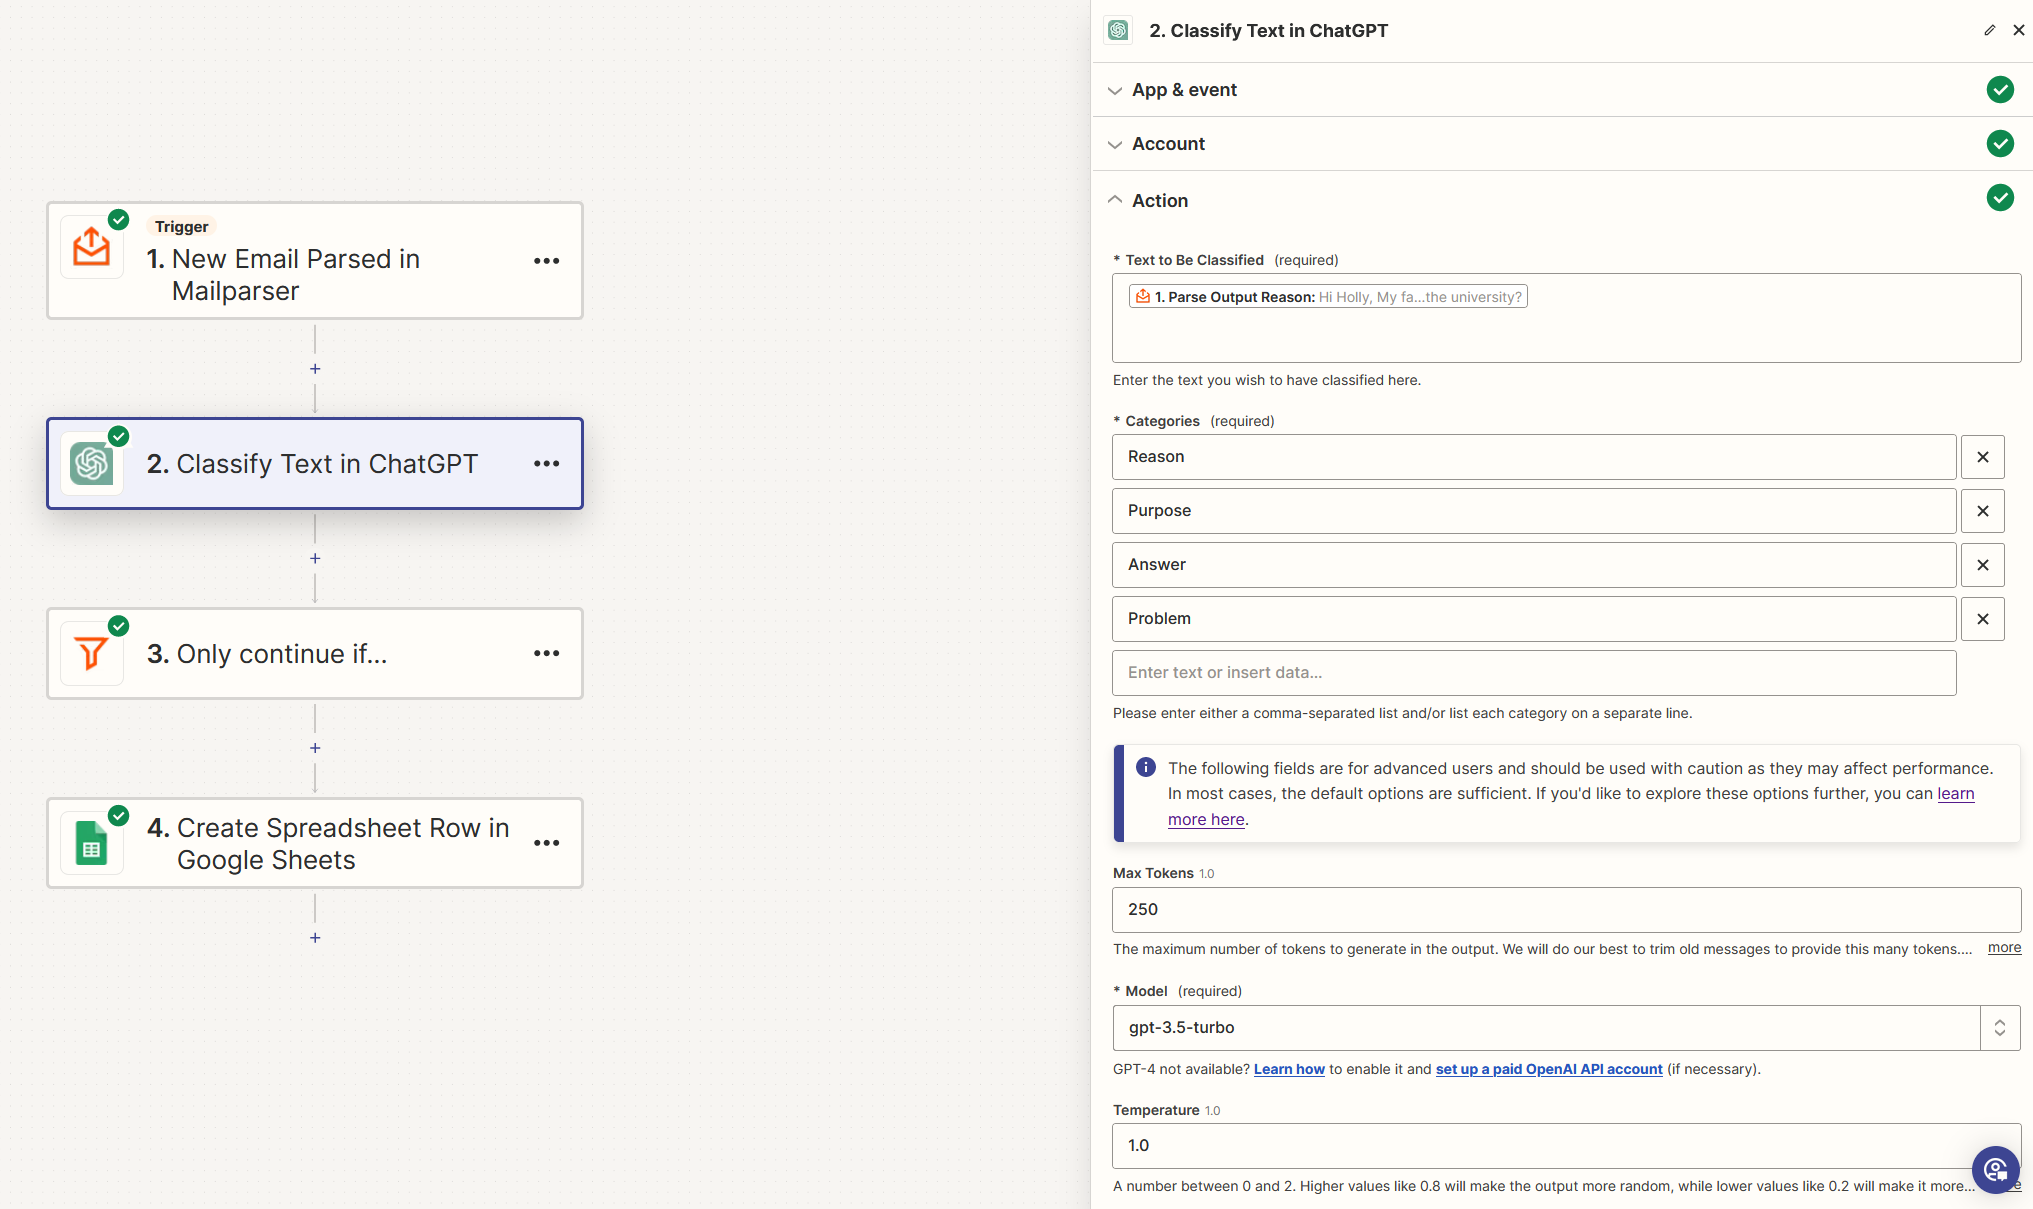The height and width of the screenshot is (1209, 2033).
Task: Click the panel title Classify Text in ChatGPT
Action: point(1268,31)
